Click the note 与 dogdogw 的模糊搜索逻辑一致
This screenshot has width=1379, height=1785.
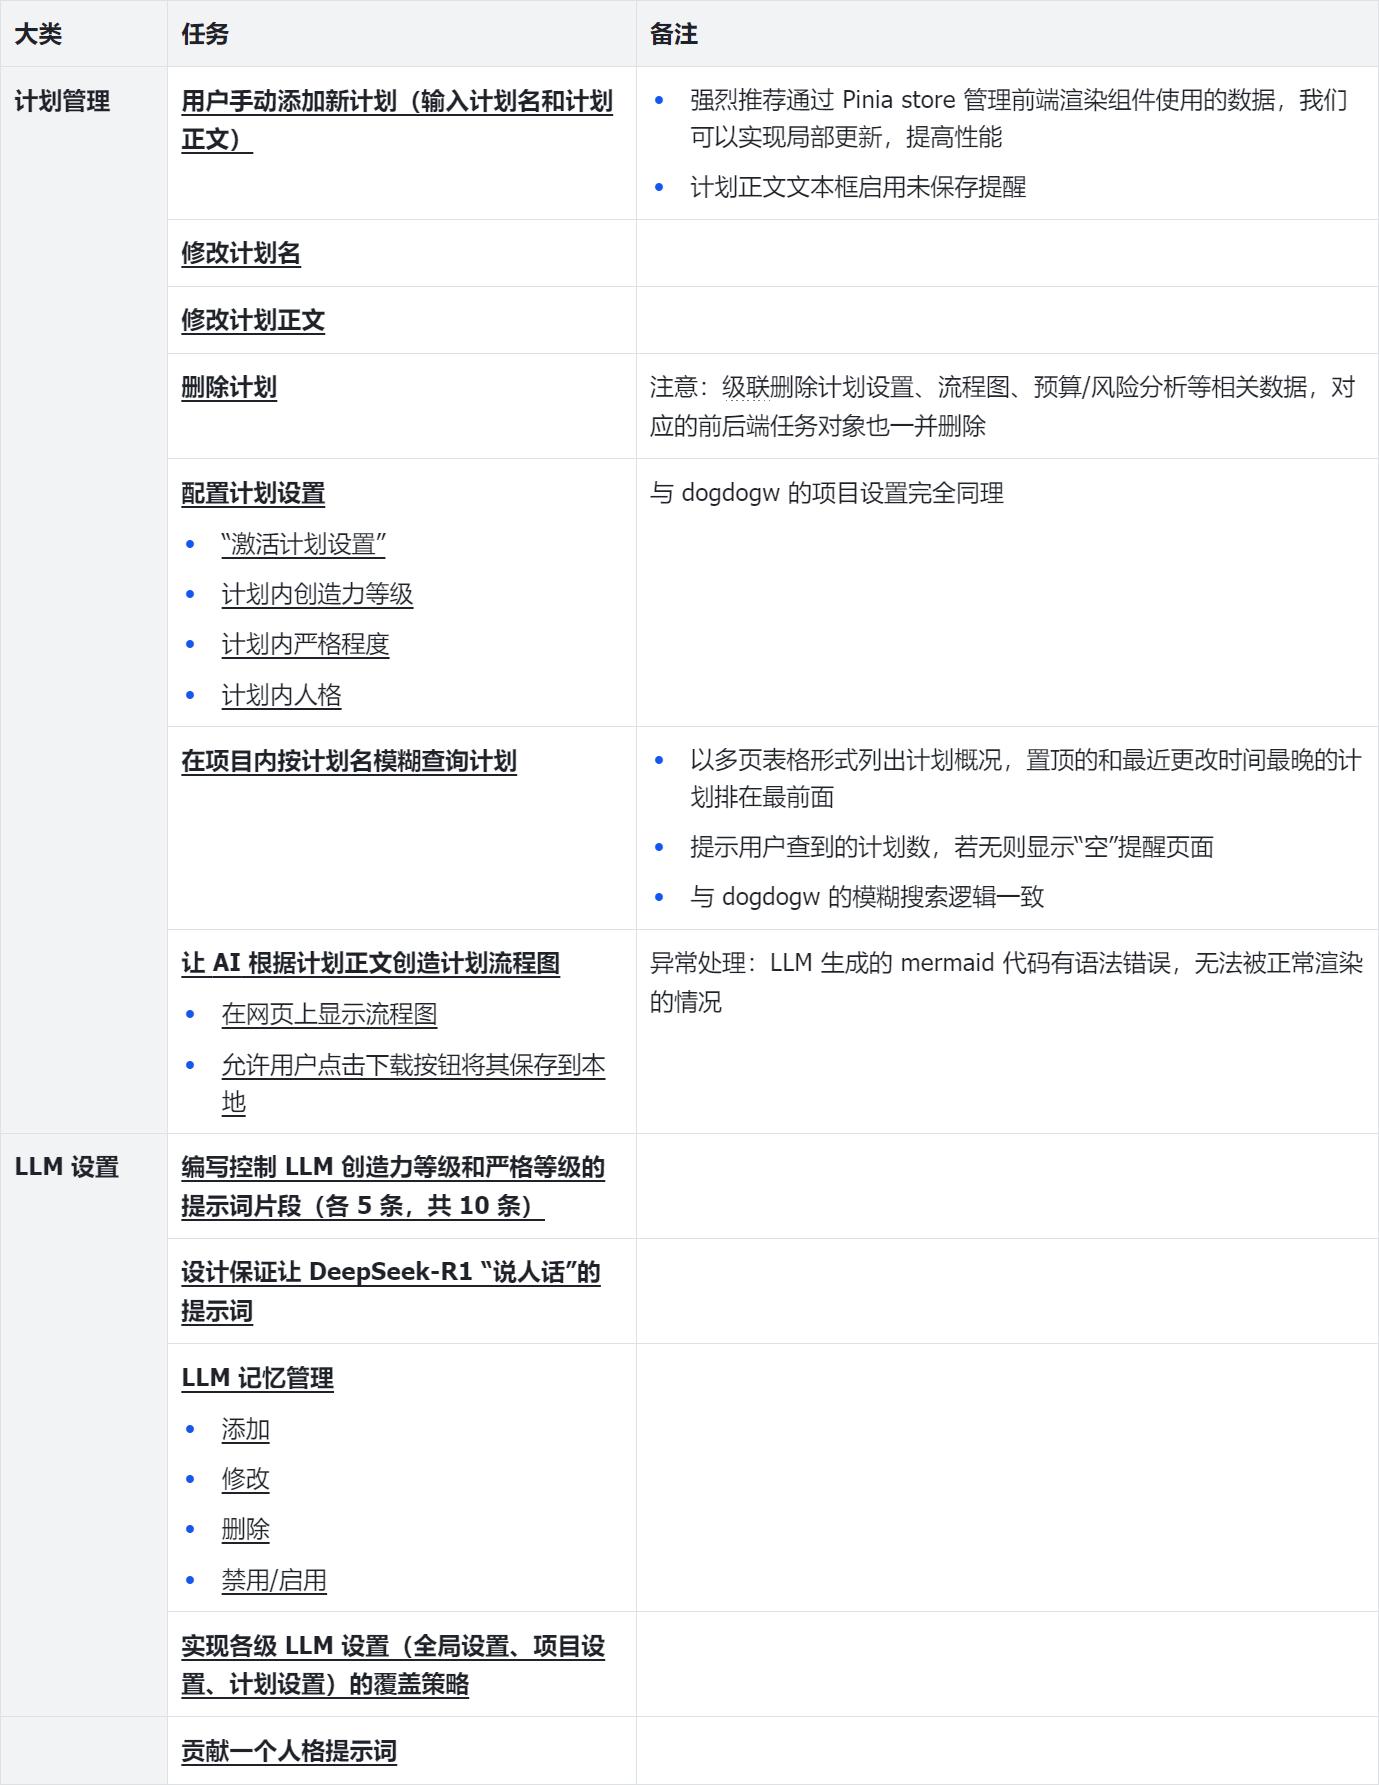tap(867, 897)
